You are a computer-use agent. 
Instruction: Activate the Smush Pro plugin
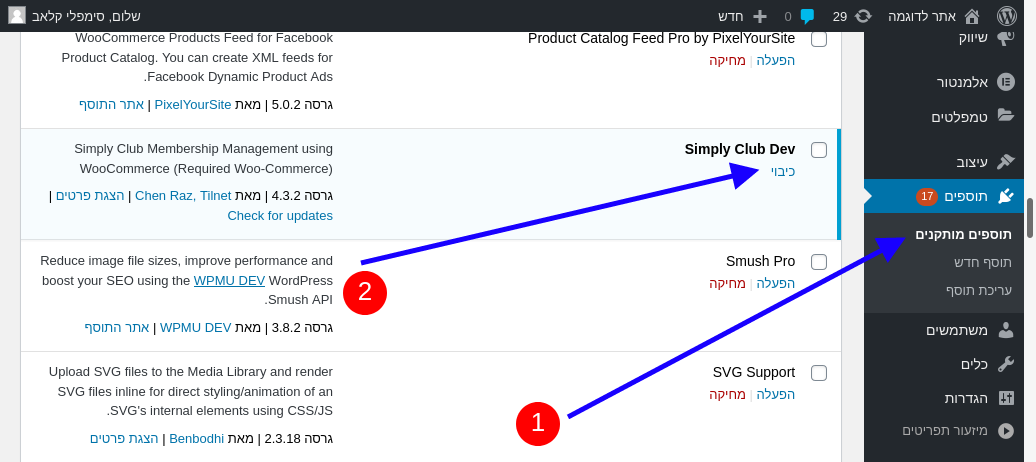tap(775, 283)
